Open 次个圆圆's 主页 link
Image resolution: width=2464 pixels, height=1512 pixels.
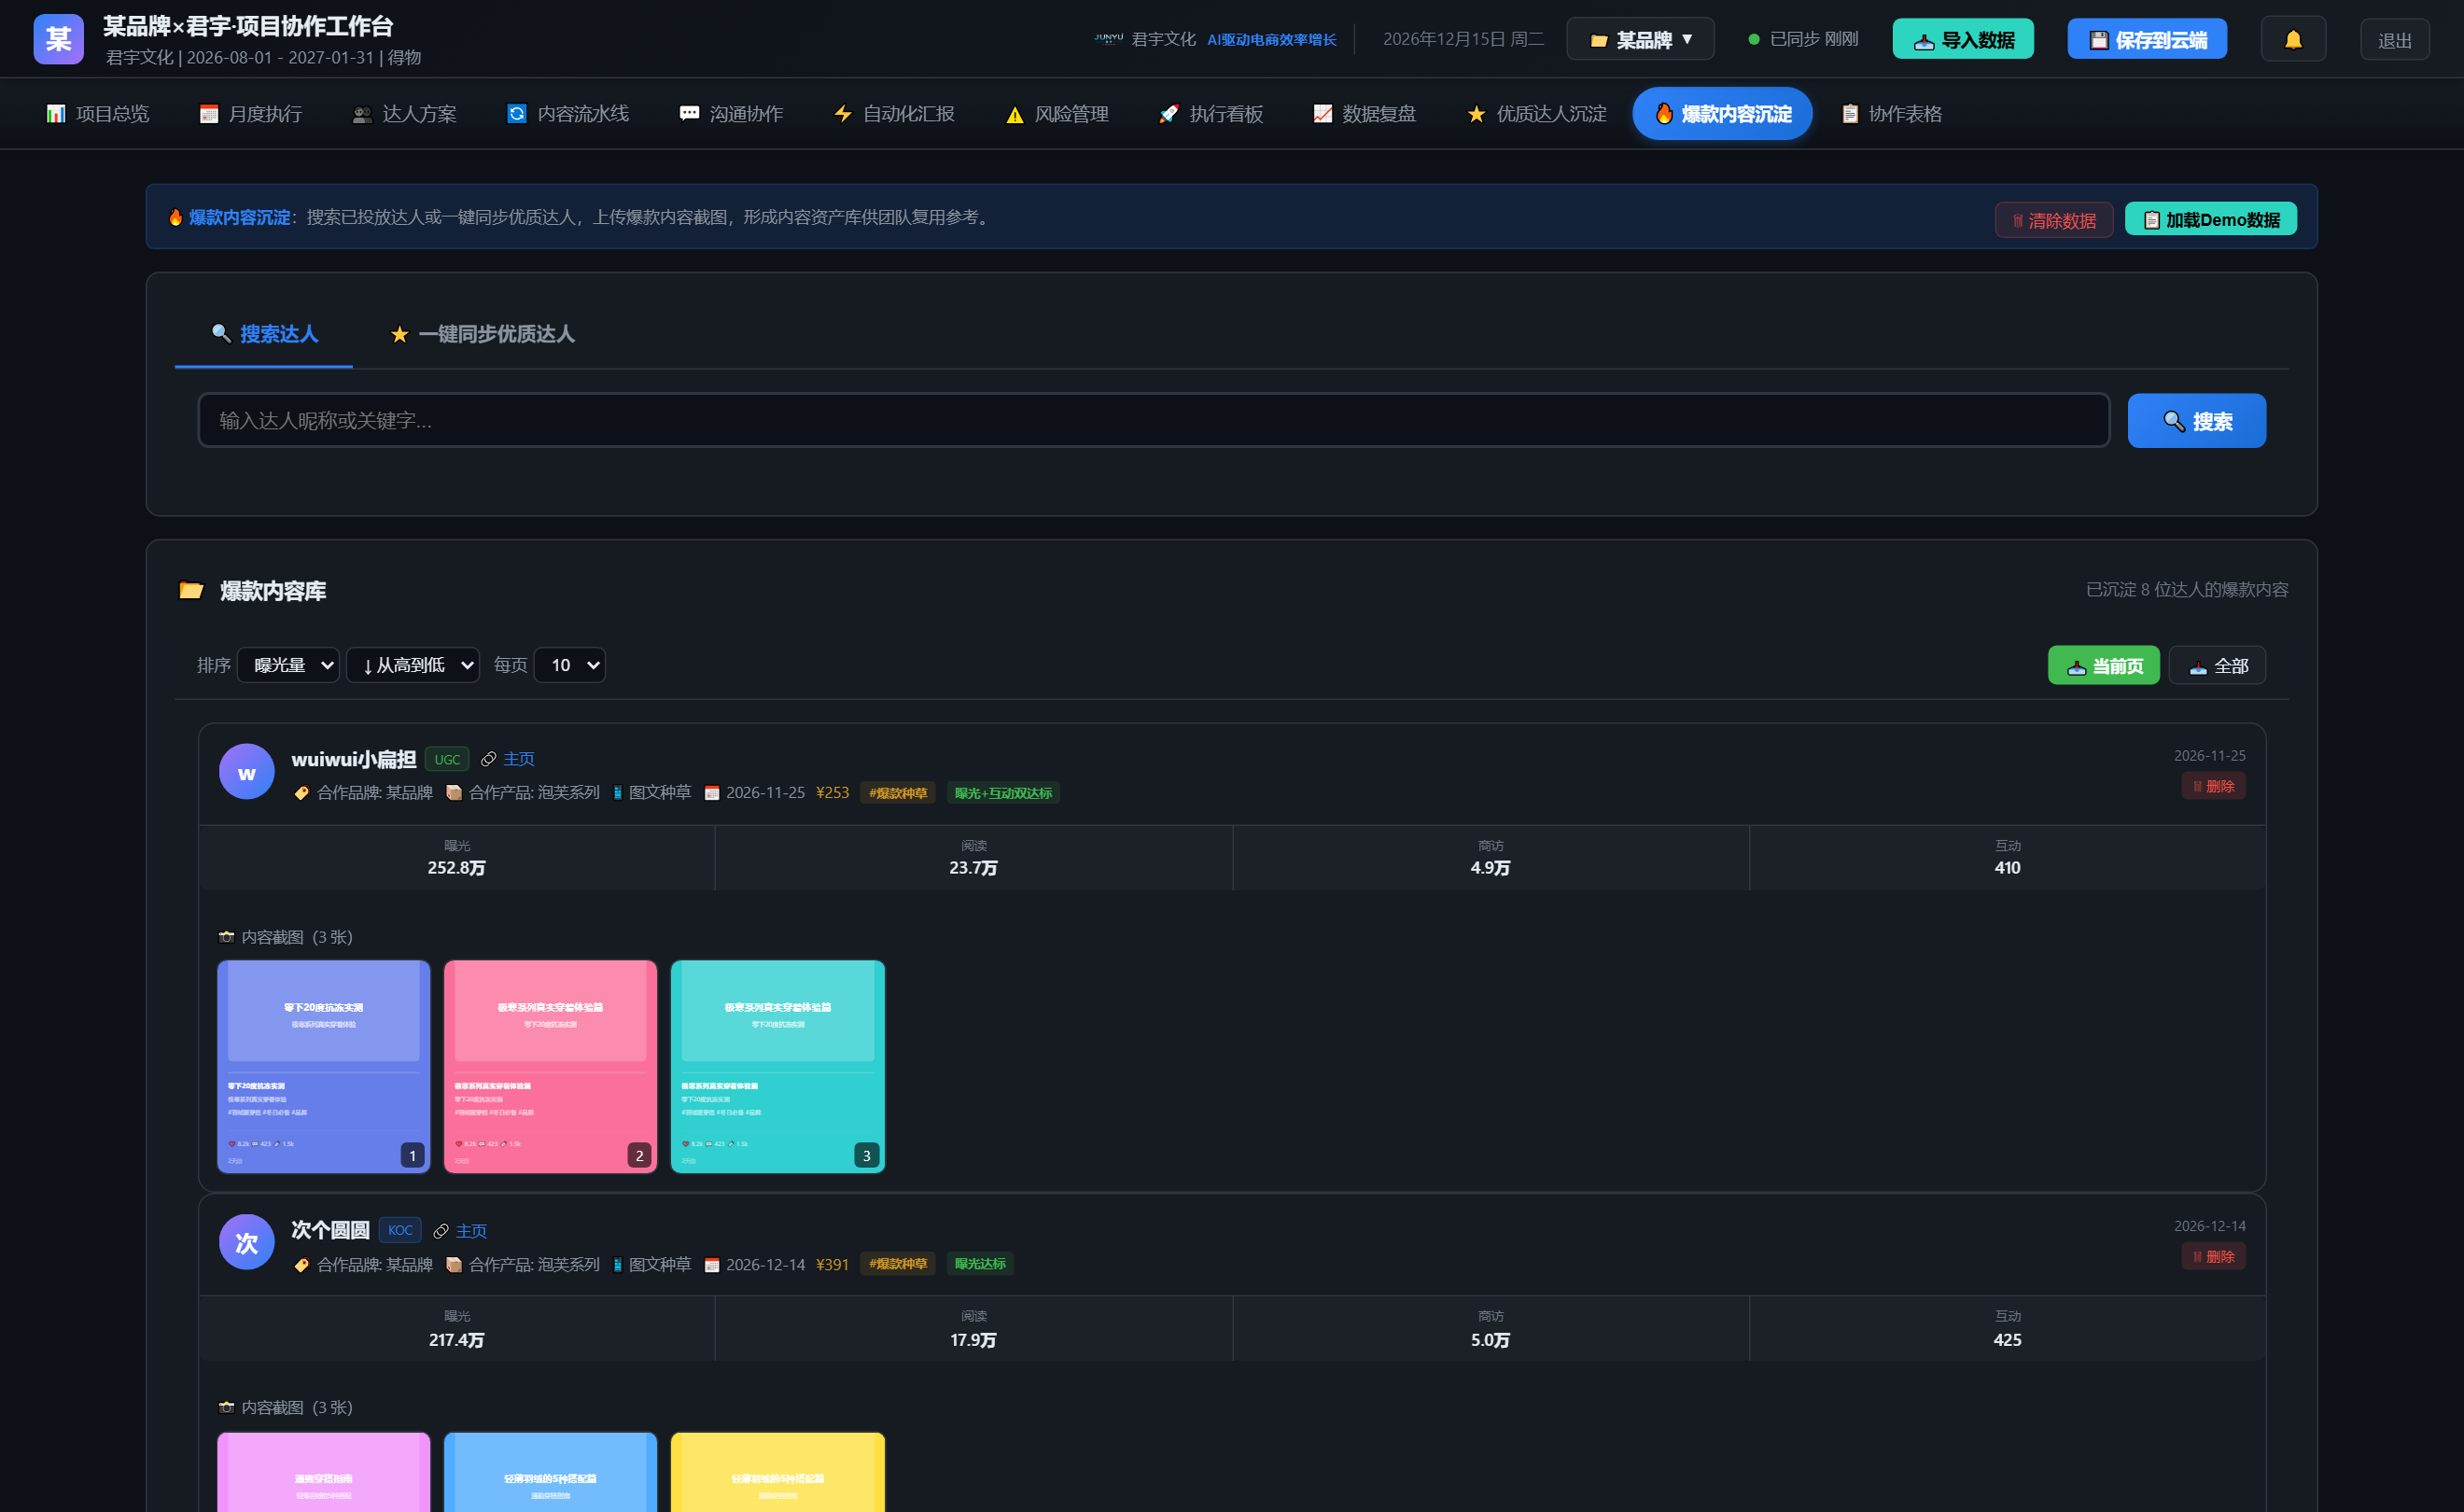(x=471, y=1231)
